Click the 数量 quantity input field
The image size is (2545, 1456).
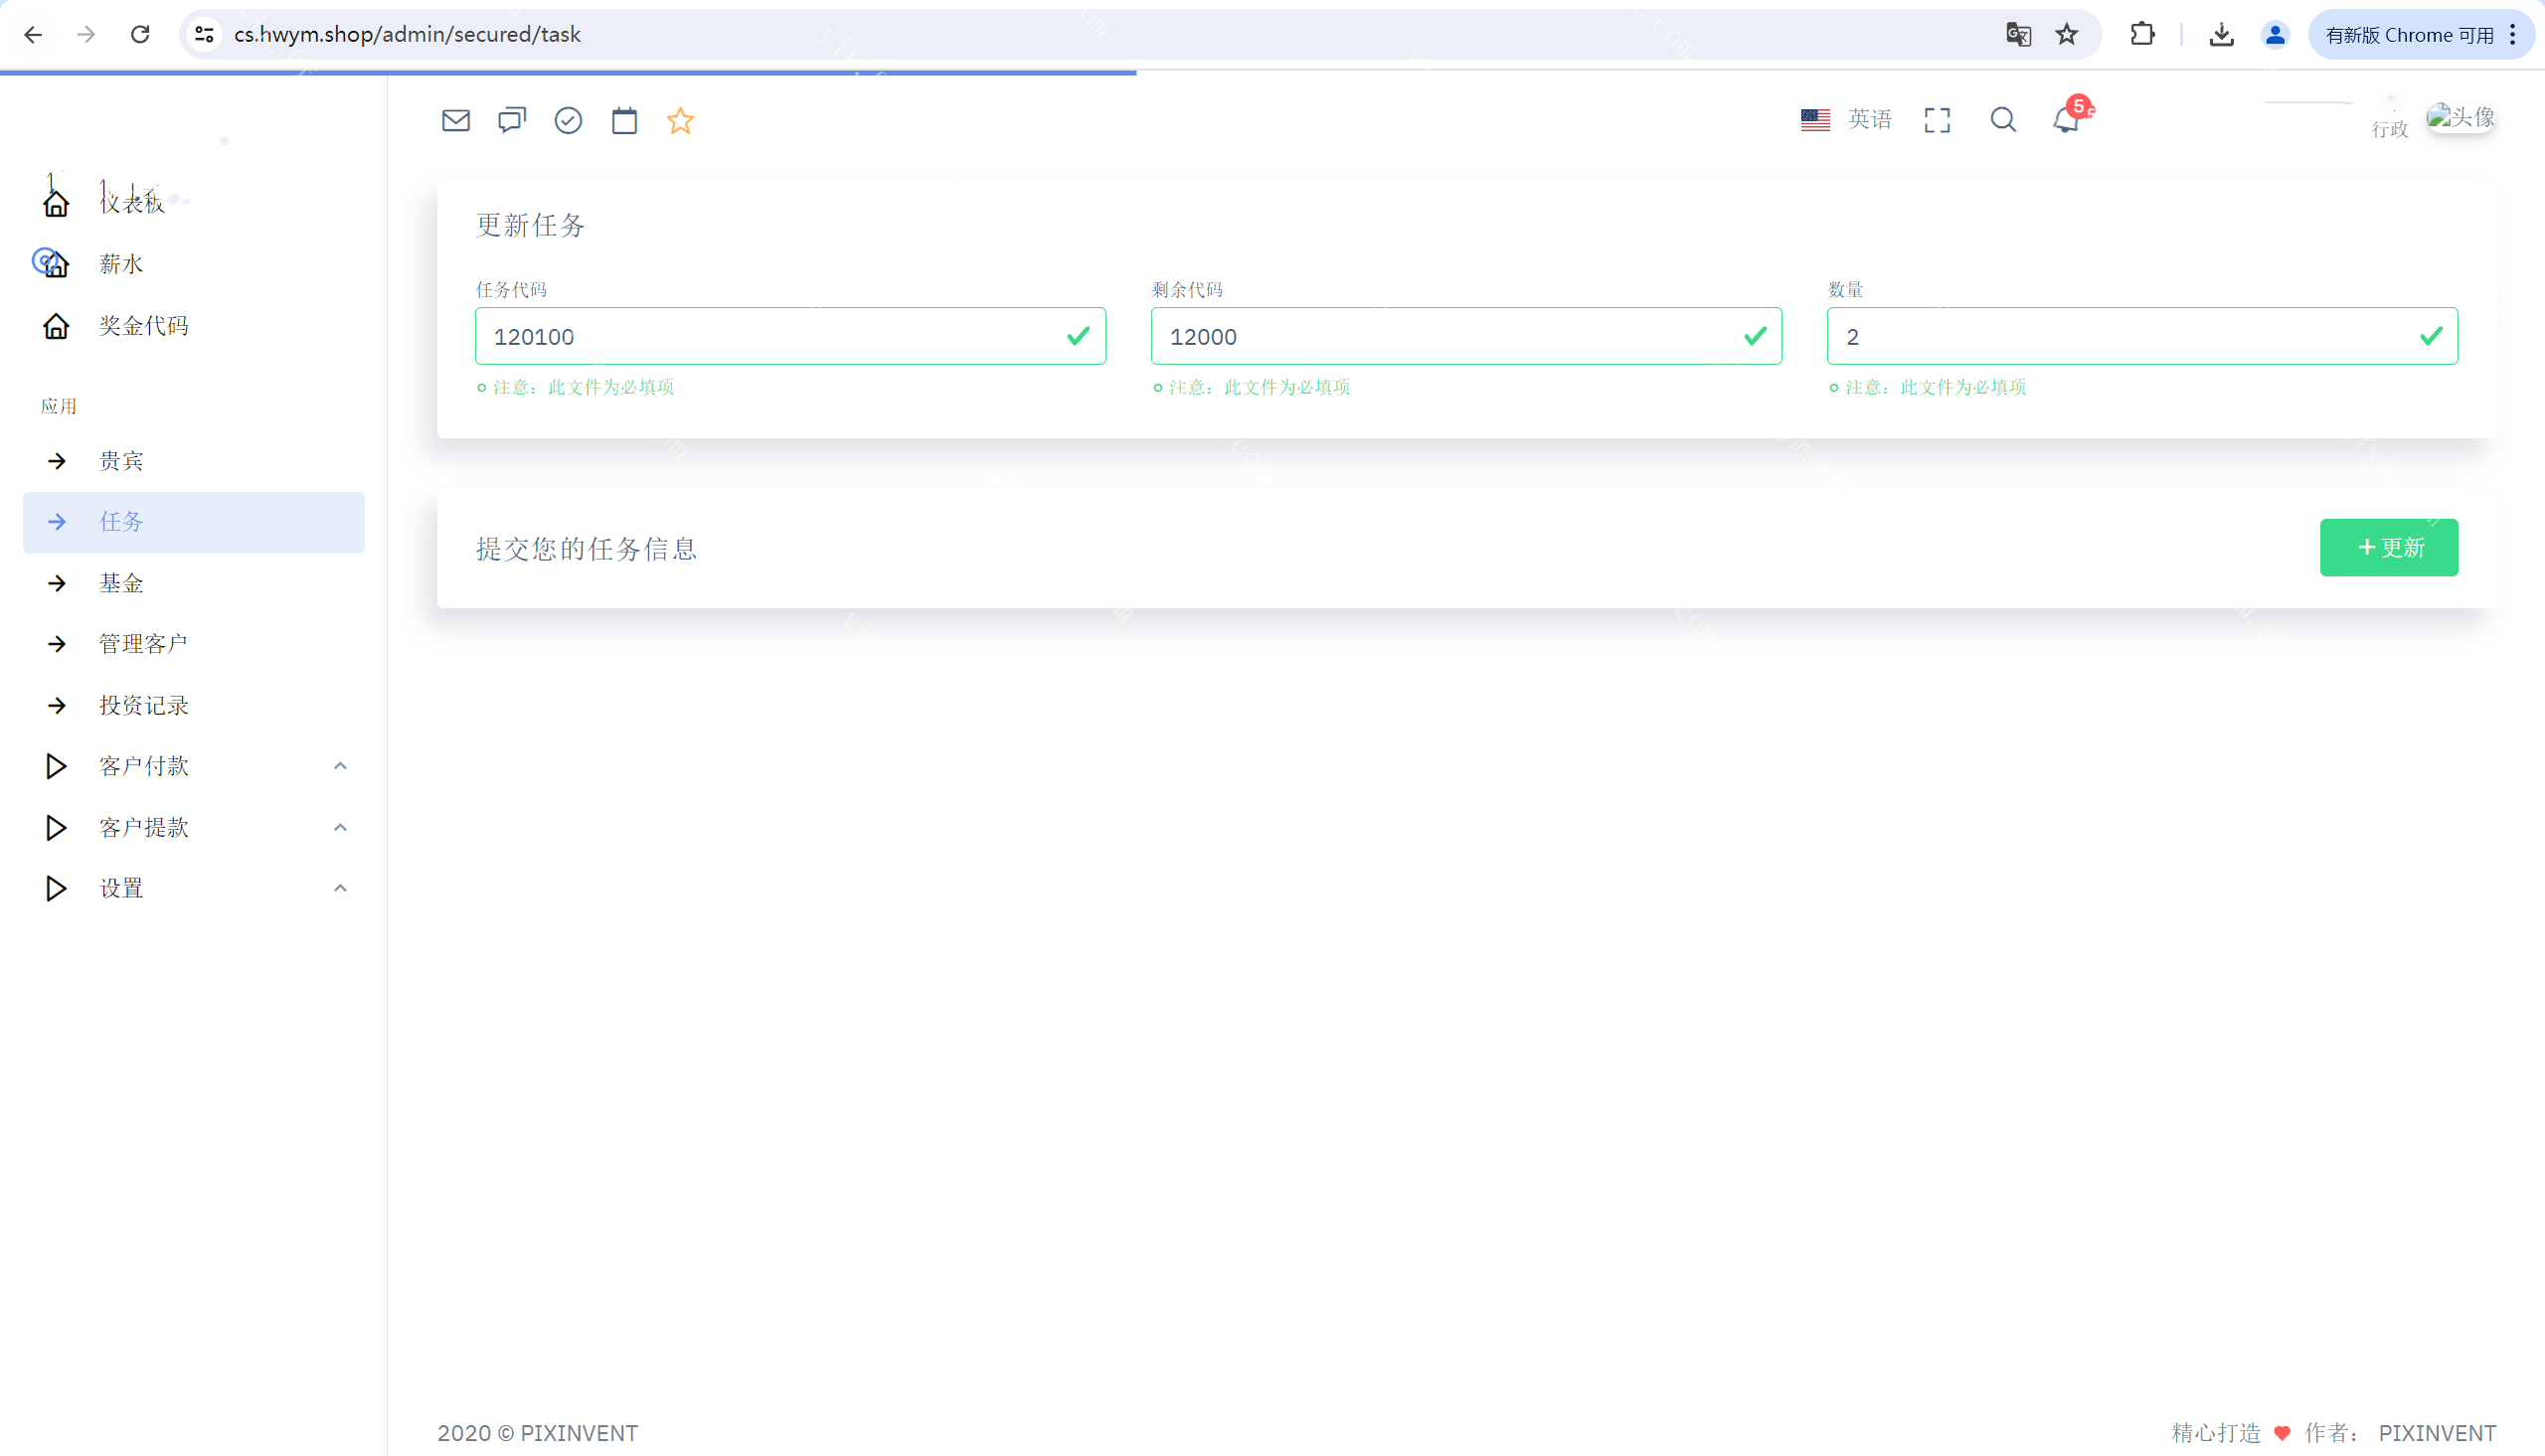tap(2120, 336)
